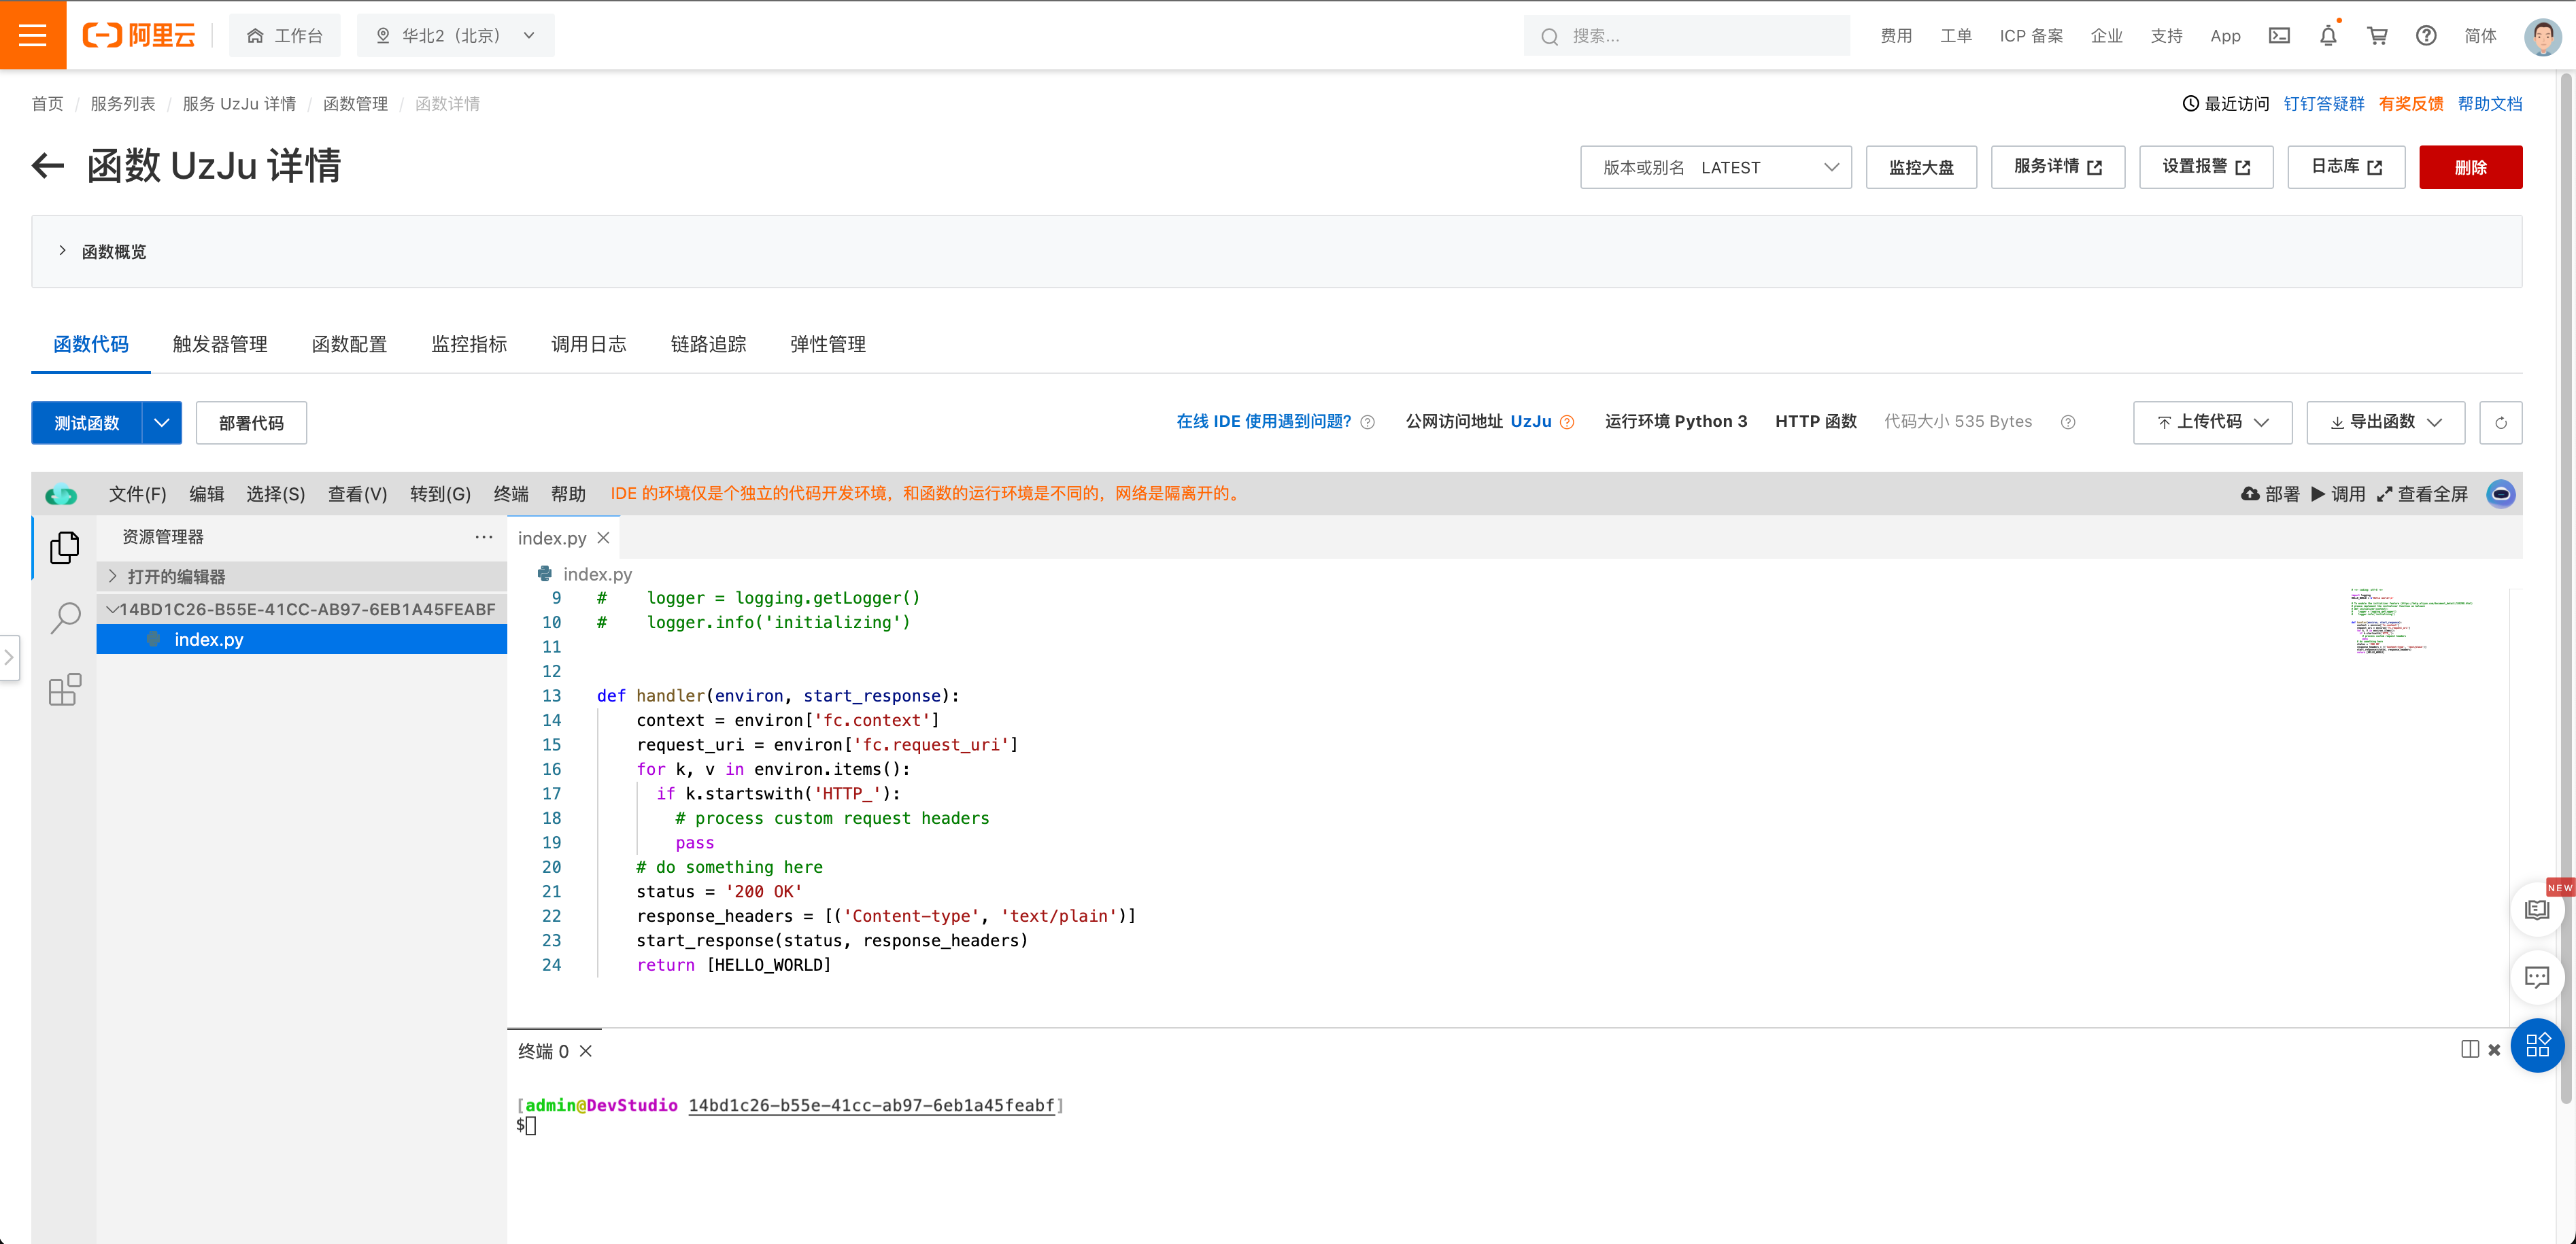Screen dimensions: 2576x1244
Task: Expand the left edge collapsed panel
Action: point(9,658)
